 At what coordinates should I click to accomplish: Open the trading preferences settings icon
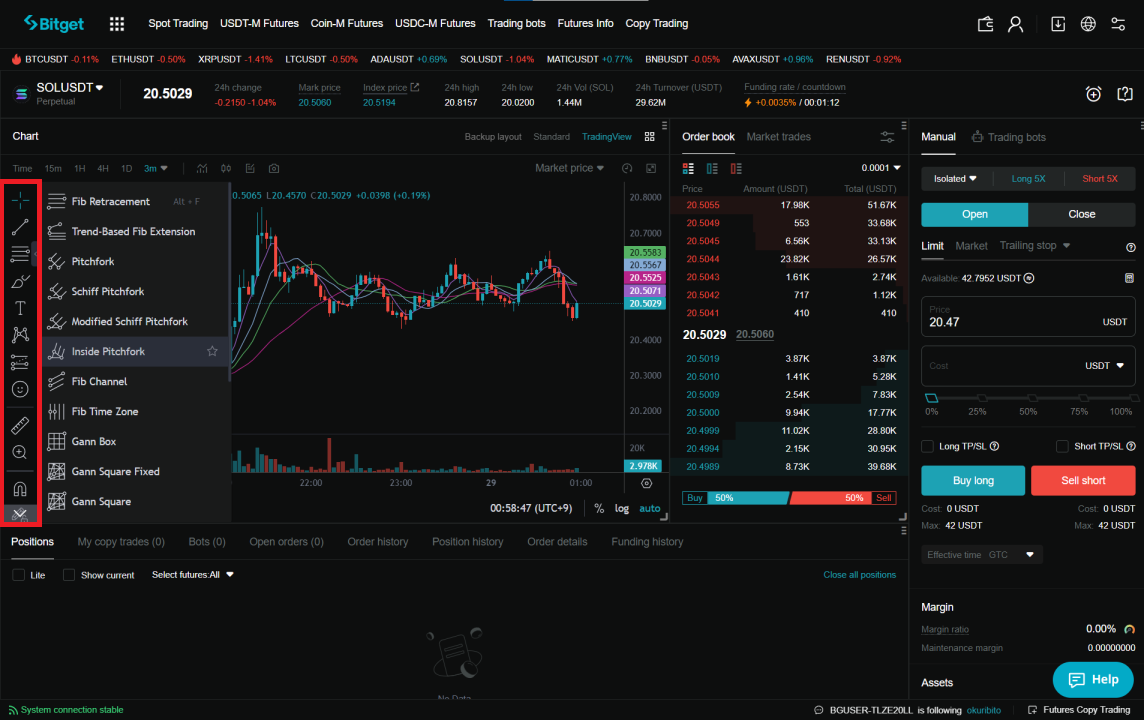coord(1118,24)
